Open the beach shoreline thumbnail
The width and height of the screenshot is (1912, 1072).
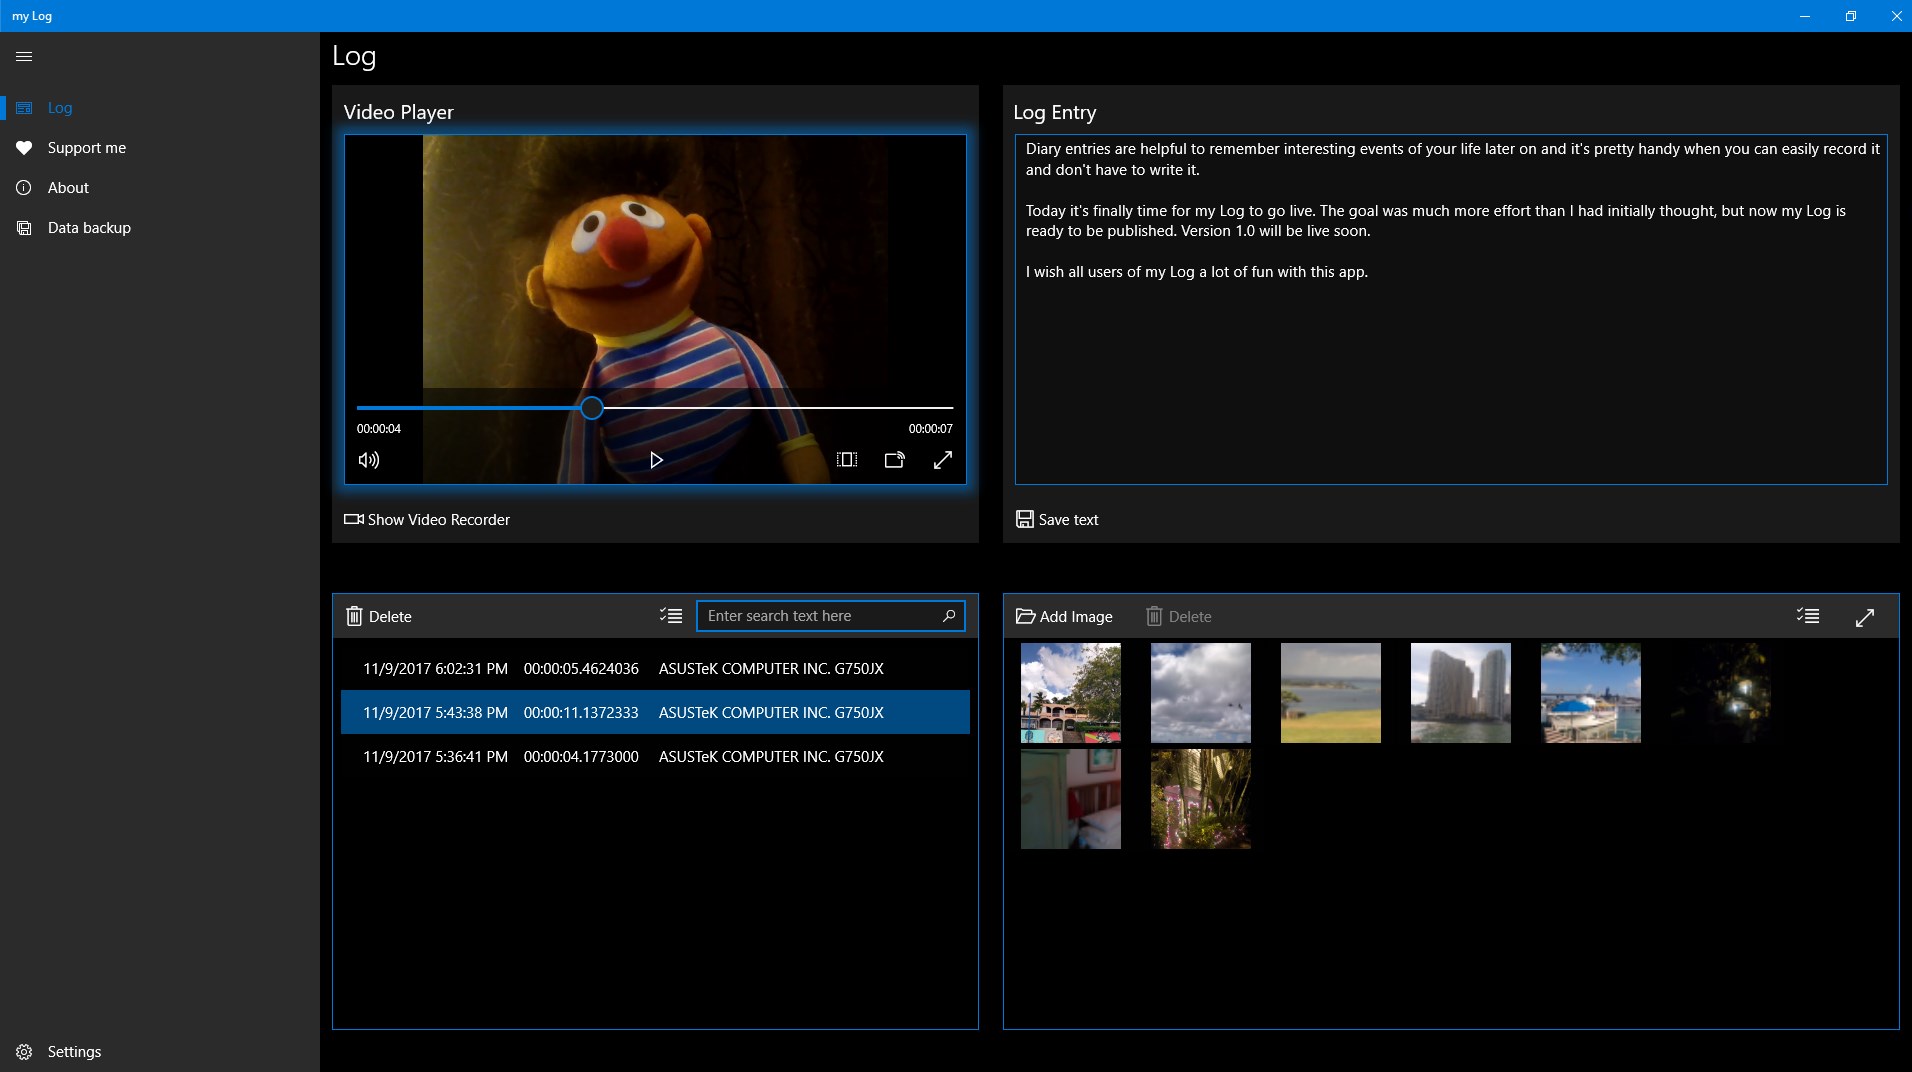(x=1331, y=693)
